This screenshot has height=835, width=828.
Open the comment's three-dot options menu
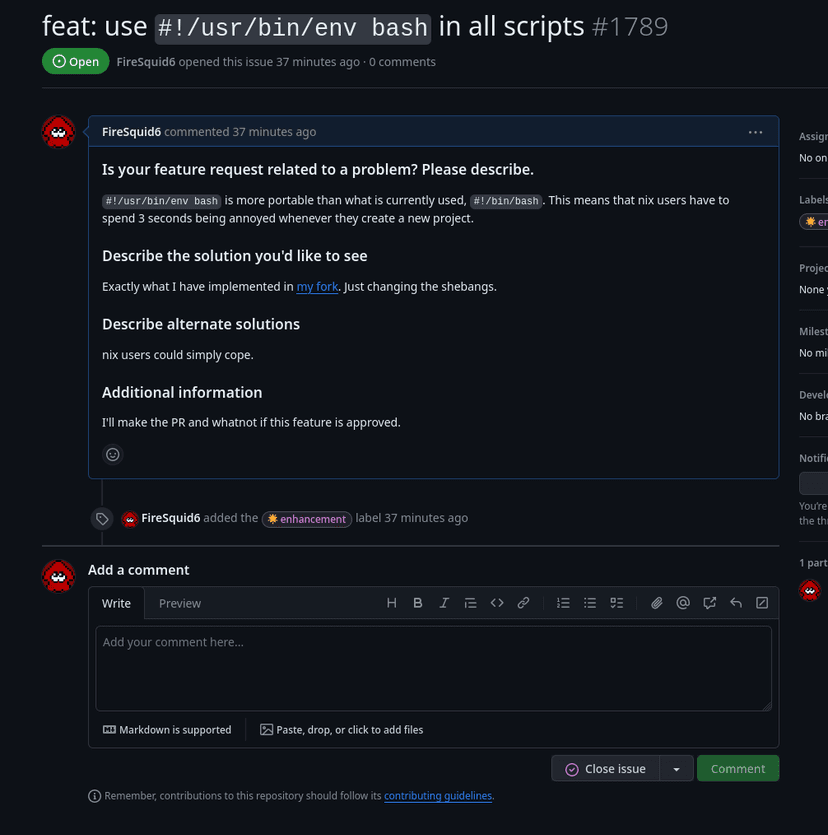[x=755, y=132]
